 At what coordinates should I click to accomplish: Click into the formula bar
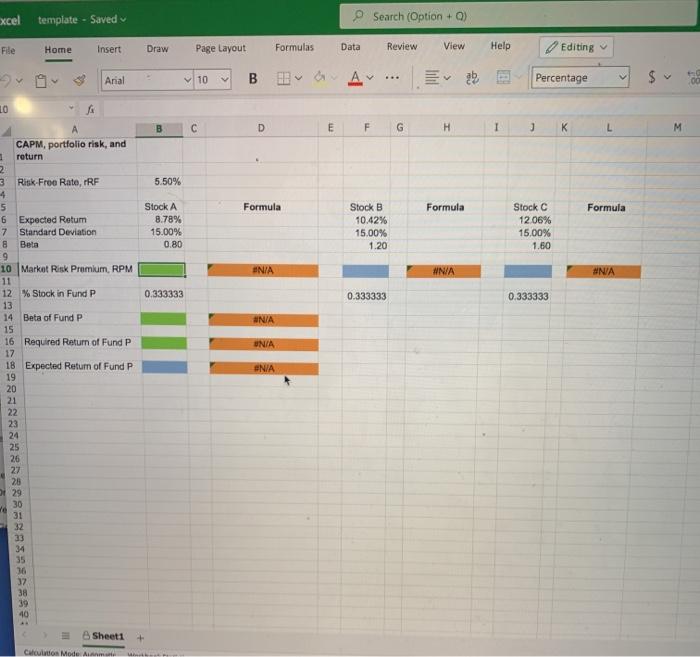click(x=400, y=108)
